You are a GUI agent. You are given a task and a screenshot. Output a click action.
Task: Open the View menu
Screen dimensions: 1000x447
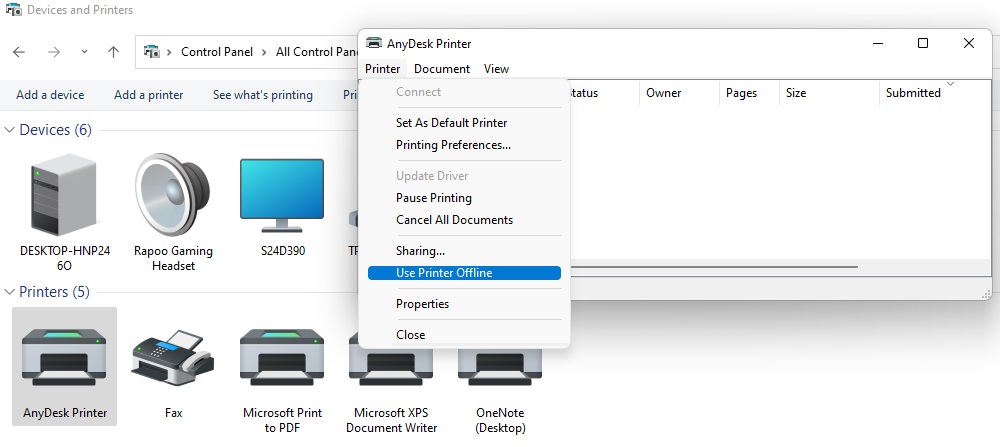[x=496, y=69]
